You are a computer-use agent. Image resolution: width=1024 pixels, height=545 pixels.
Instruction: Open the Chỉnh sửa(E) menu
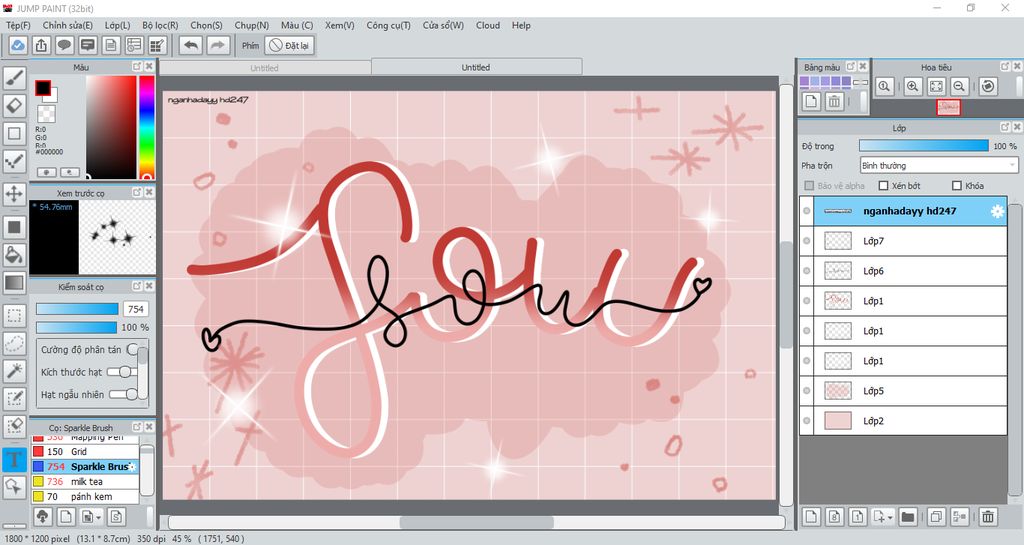click(x=68, y=25)
